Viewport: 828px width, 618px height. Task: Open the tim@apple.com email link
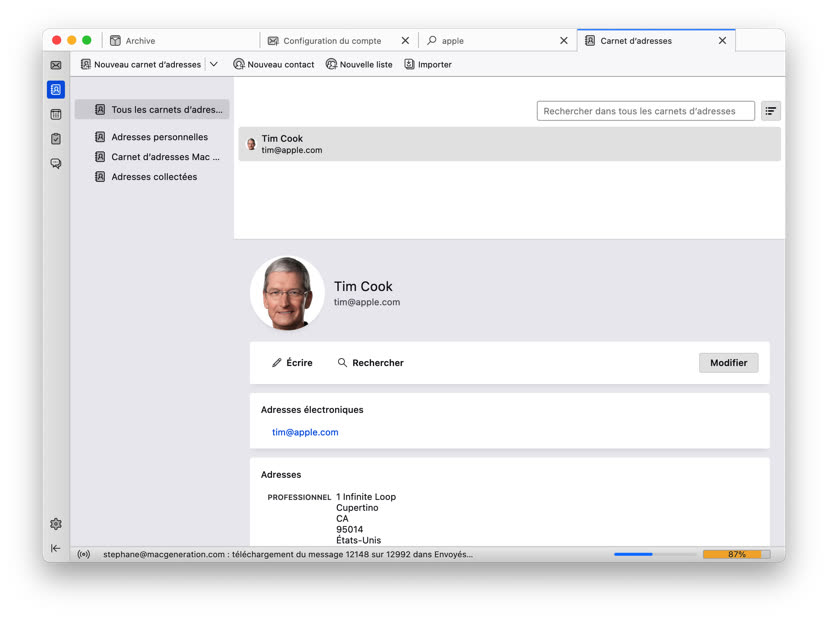pos(305,432)
